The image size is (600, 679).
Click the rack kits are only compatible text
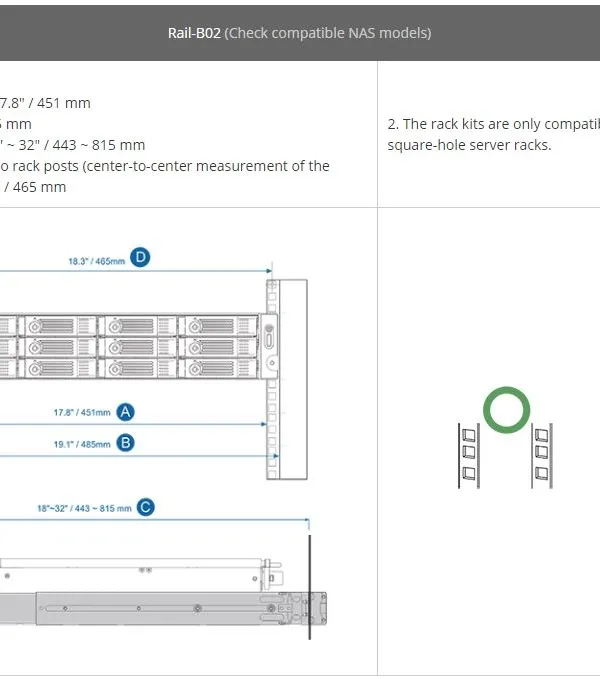pos(494,124)
